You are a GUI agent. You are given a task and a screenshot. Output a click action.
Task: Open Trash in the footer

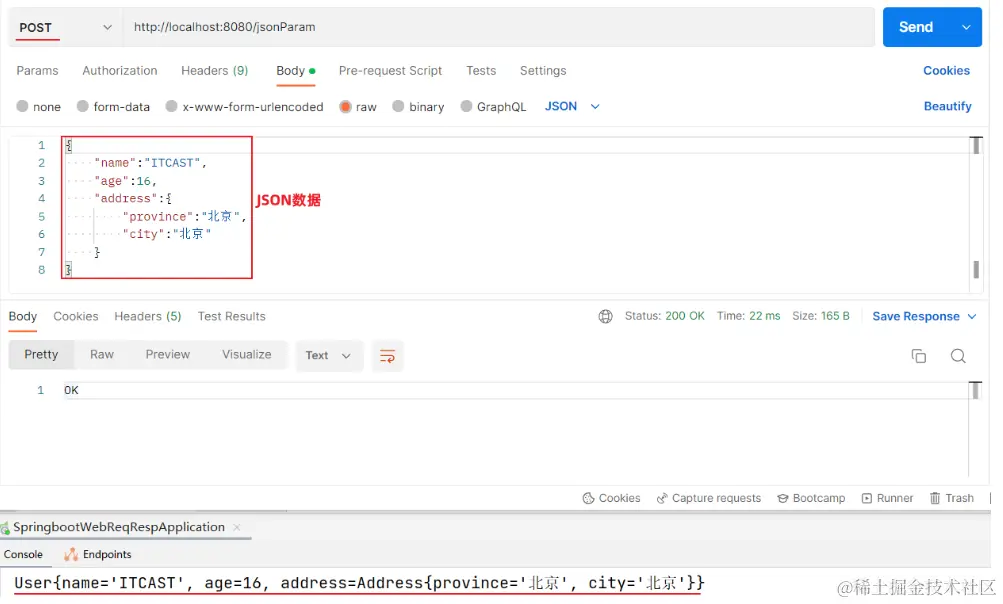coord(952,498)
